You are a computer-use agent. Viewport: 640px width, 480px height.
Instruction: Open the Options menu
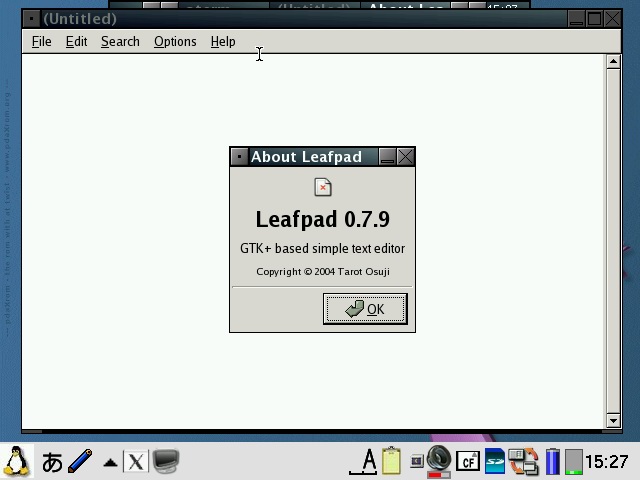[175, 42]
